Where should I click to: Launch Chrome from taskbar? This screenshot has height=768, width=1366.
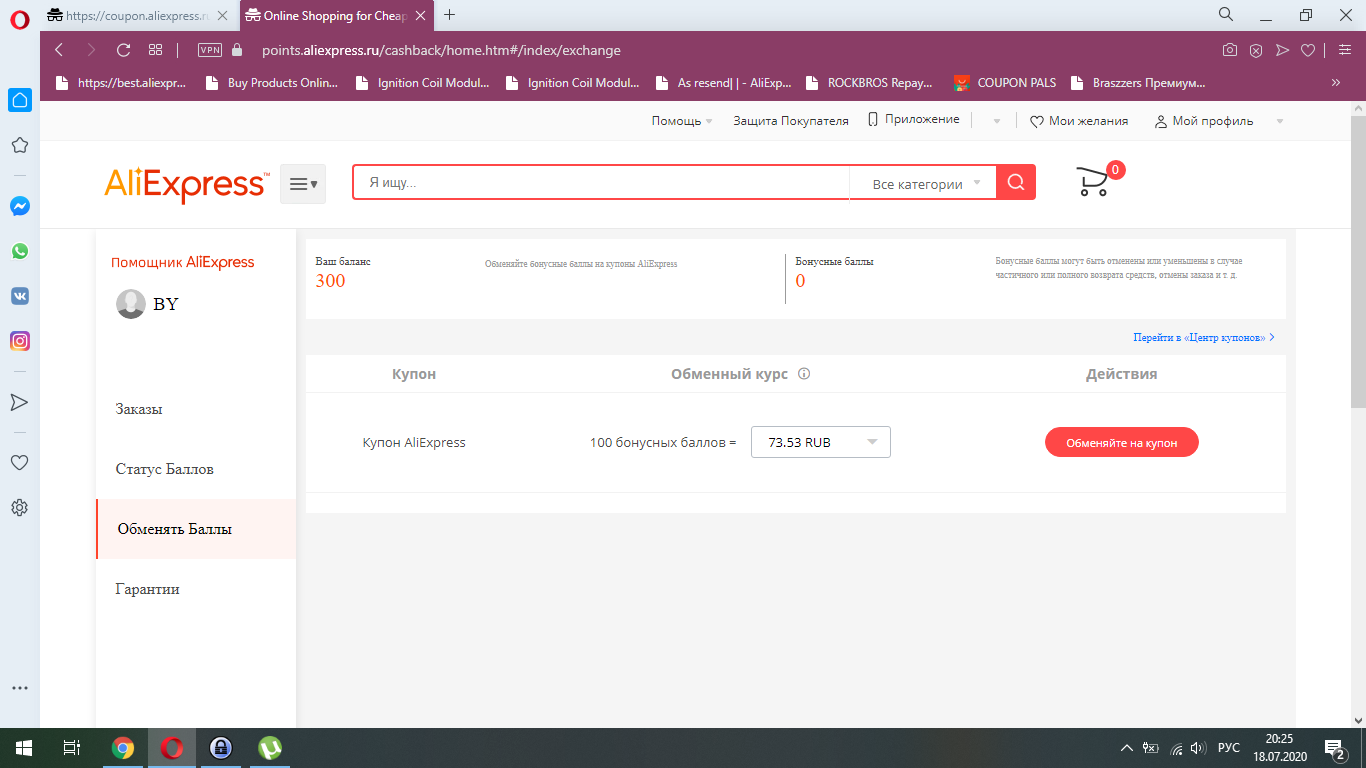[x=123, y=748]
